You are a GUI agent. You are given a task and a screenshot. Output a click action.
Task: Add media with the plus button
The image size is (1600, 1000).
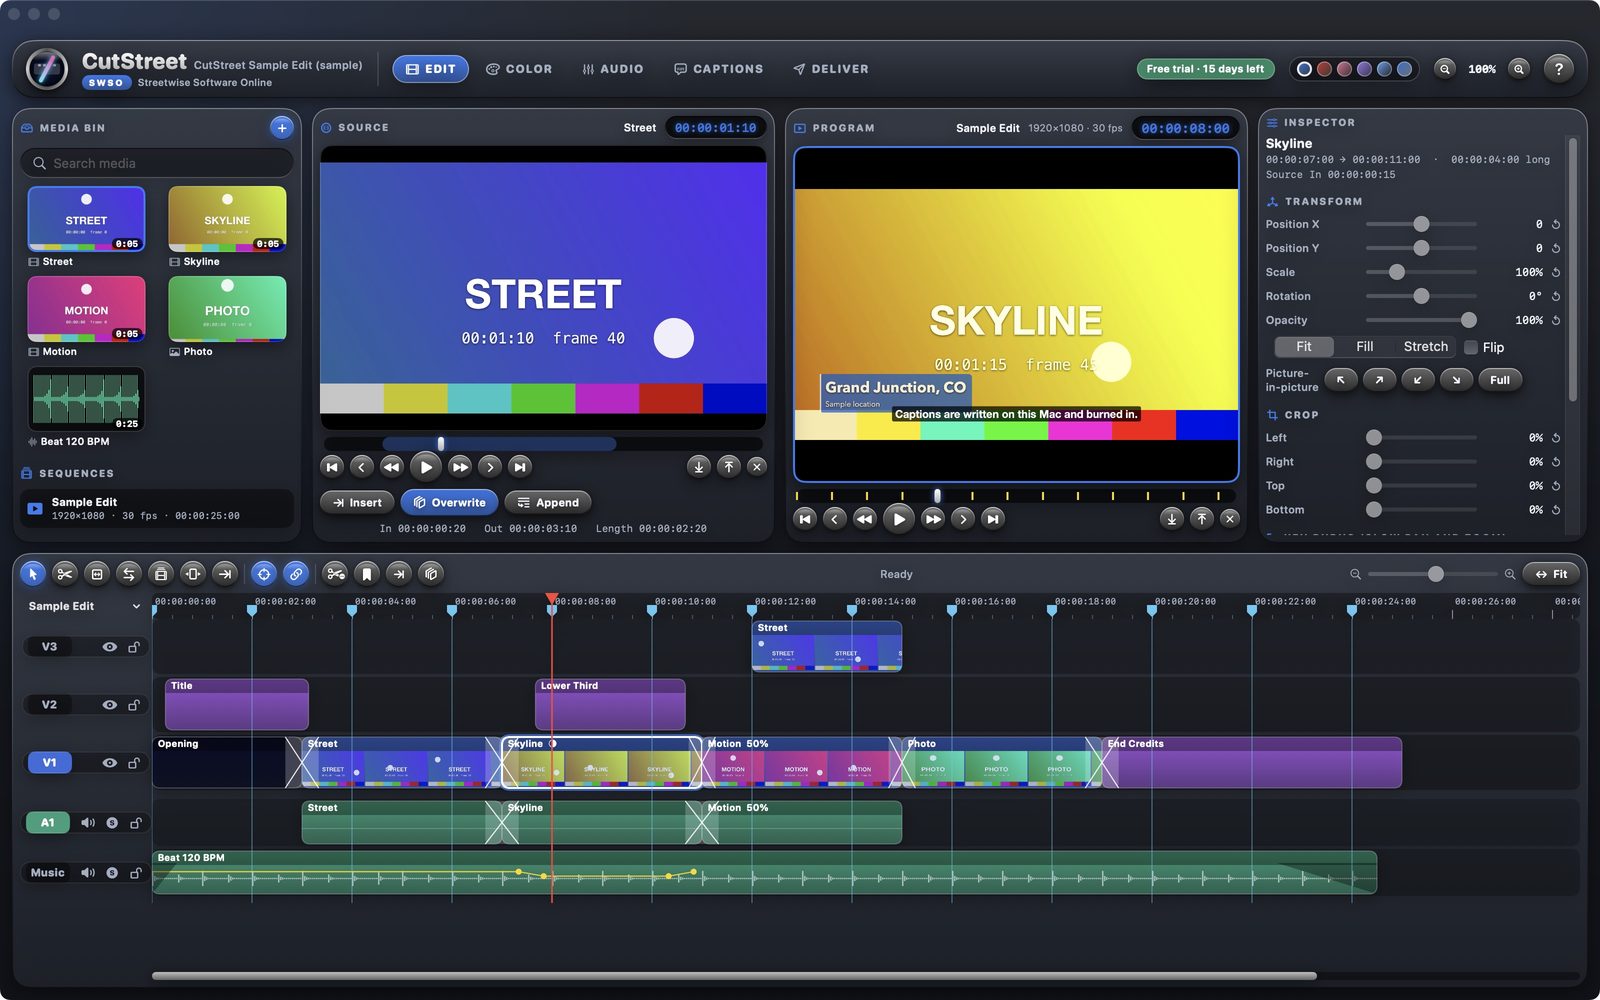tap(282, 128)
